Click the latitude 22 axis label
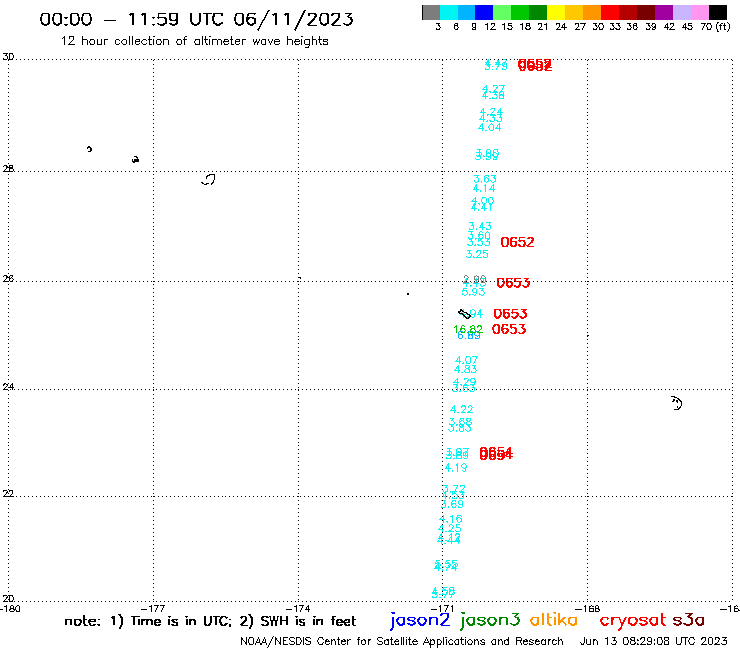The image size is (740, 650). (x=8, y=493)
